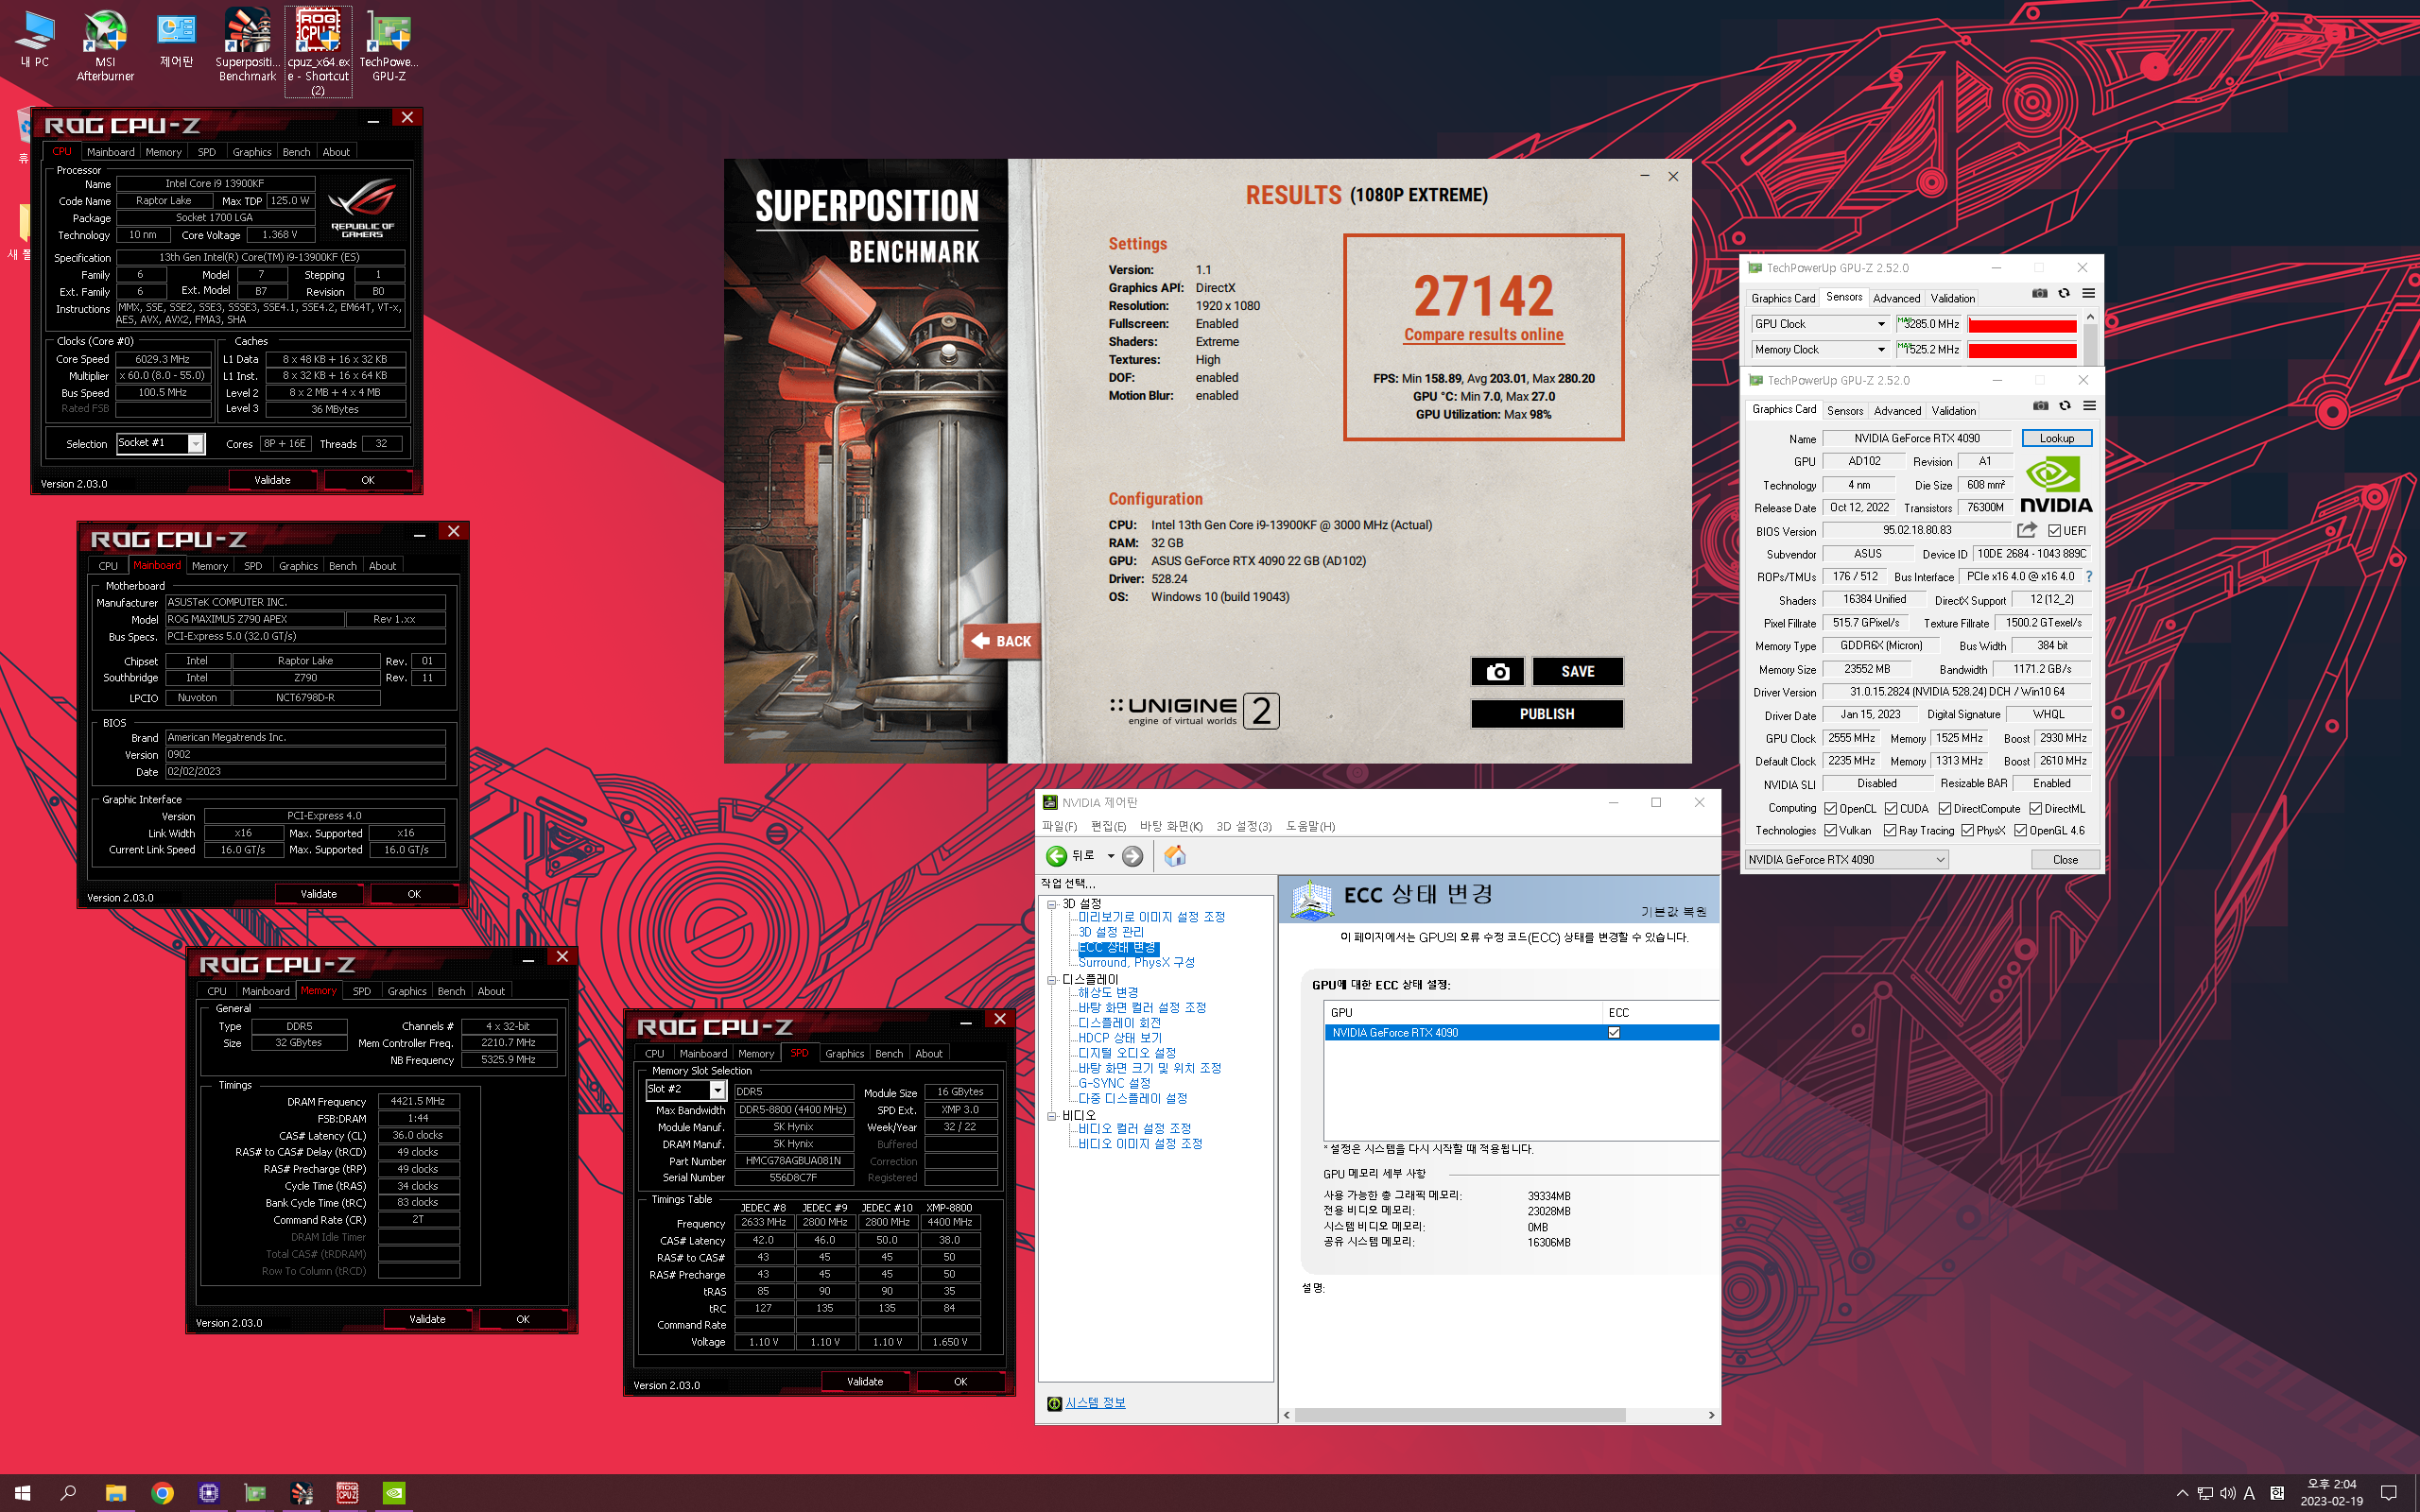The image size is (2420, 1512).
Task: Click BIOS export share icon in GPU-Z
Action: (2027, 530)
